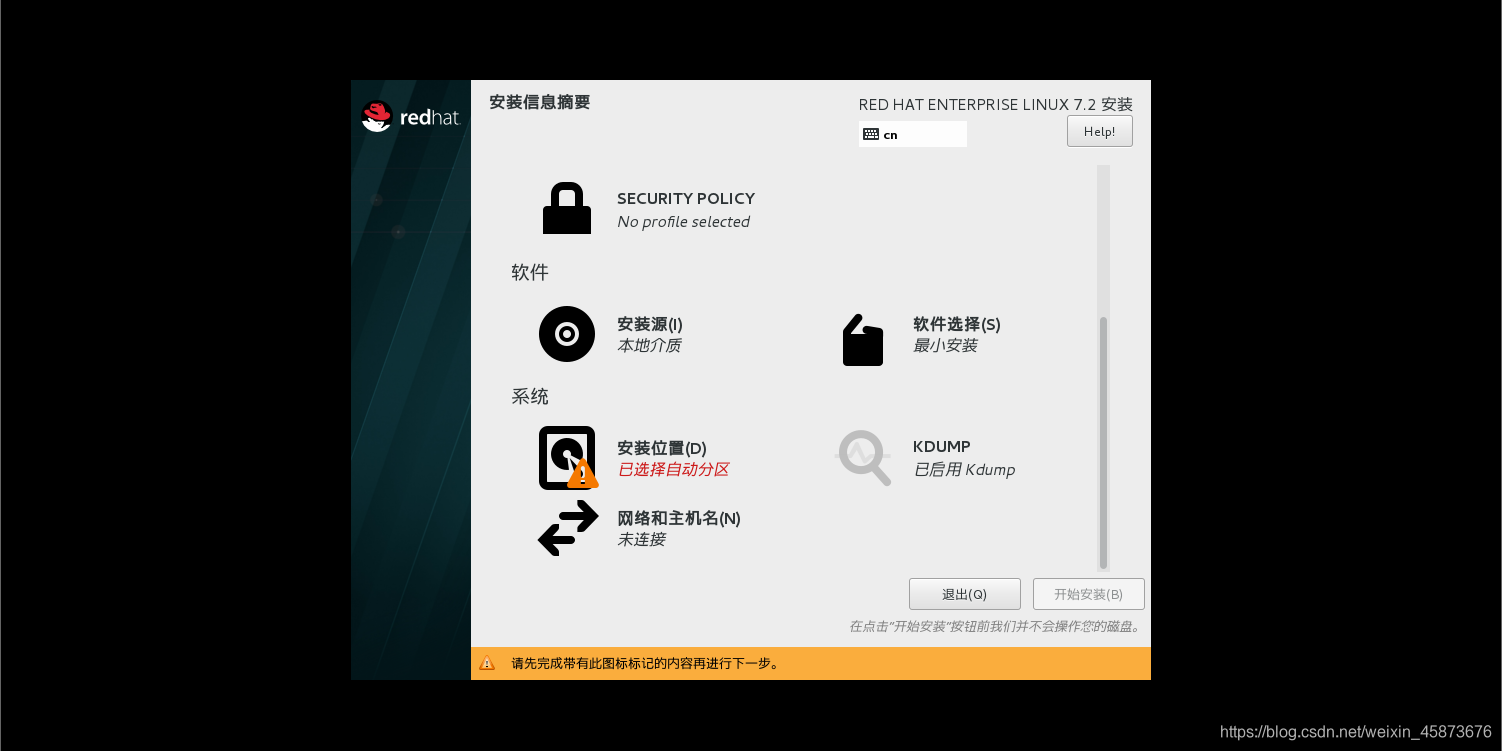Open SECURITY POLICY label
1502x751 pixels.
(x=686, y=198)
